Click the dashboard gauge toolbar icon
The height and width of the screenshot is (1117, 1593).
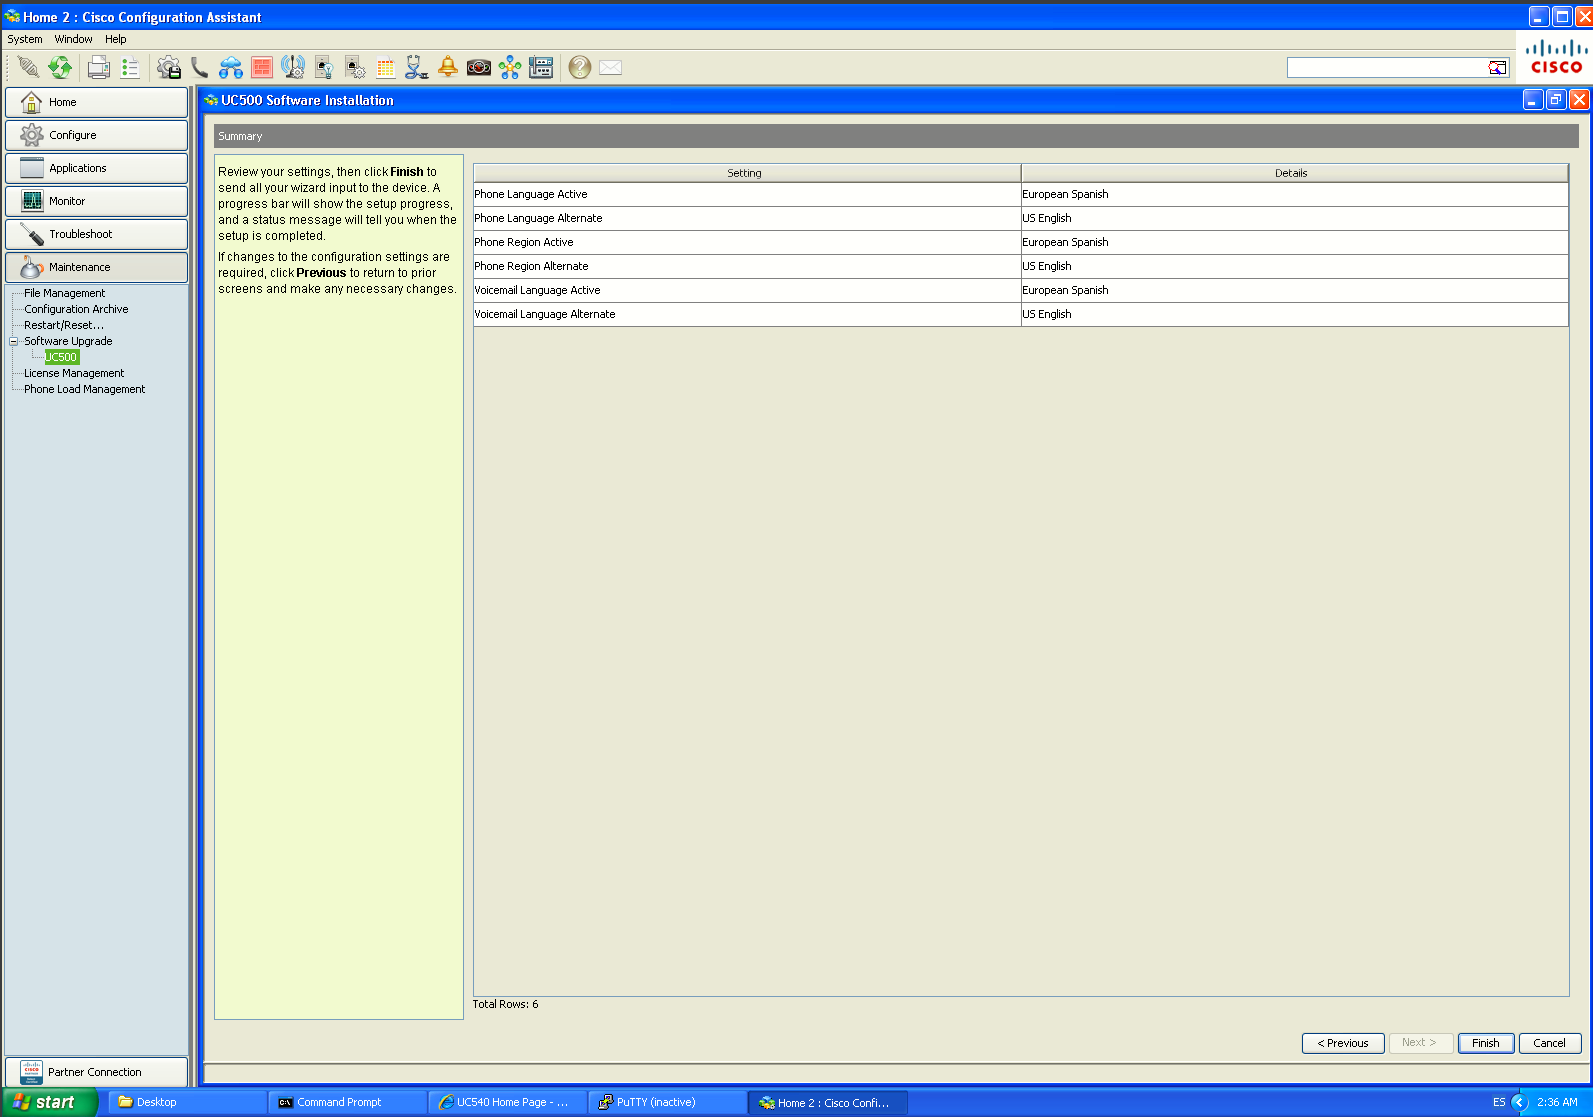point(479,67)
